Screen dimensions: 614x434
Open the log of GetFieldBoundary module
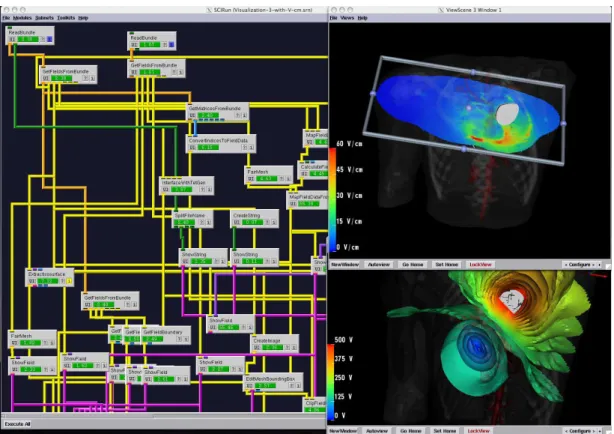coord(186,339)
